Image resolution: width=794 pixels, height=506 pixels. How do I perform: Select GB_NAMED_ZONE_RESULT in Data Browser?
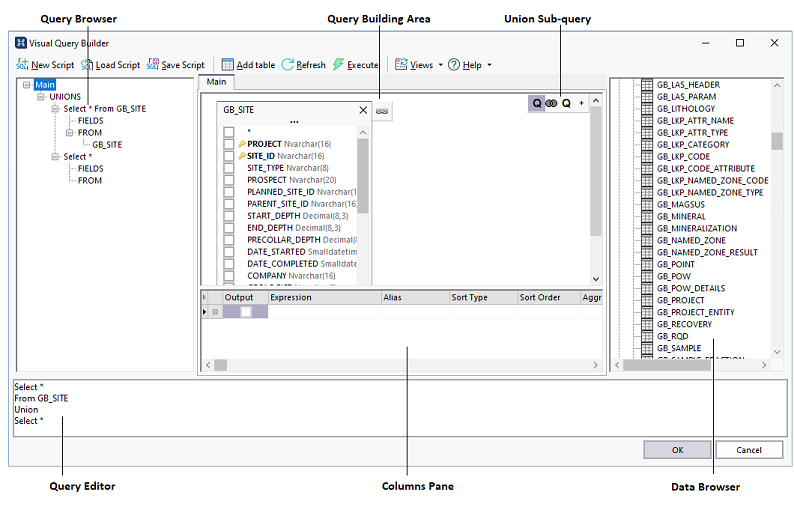pos(707,252)
